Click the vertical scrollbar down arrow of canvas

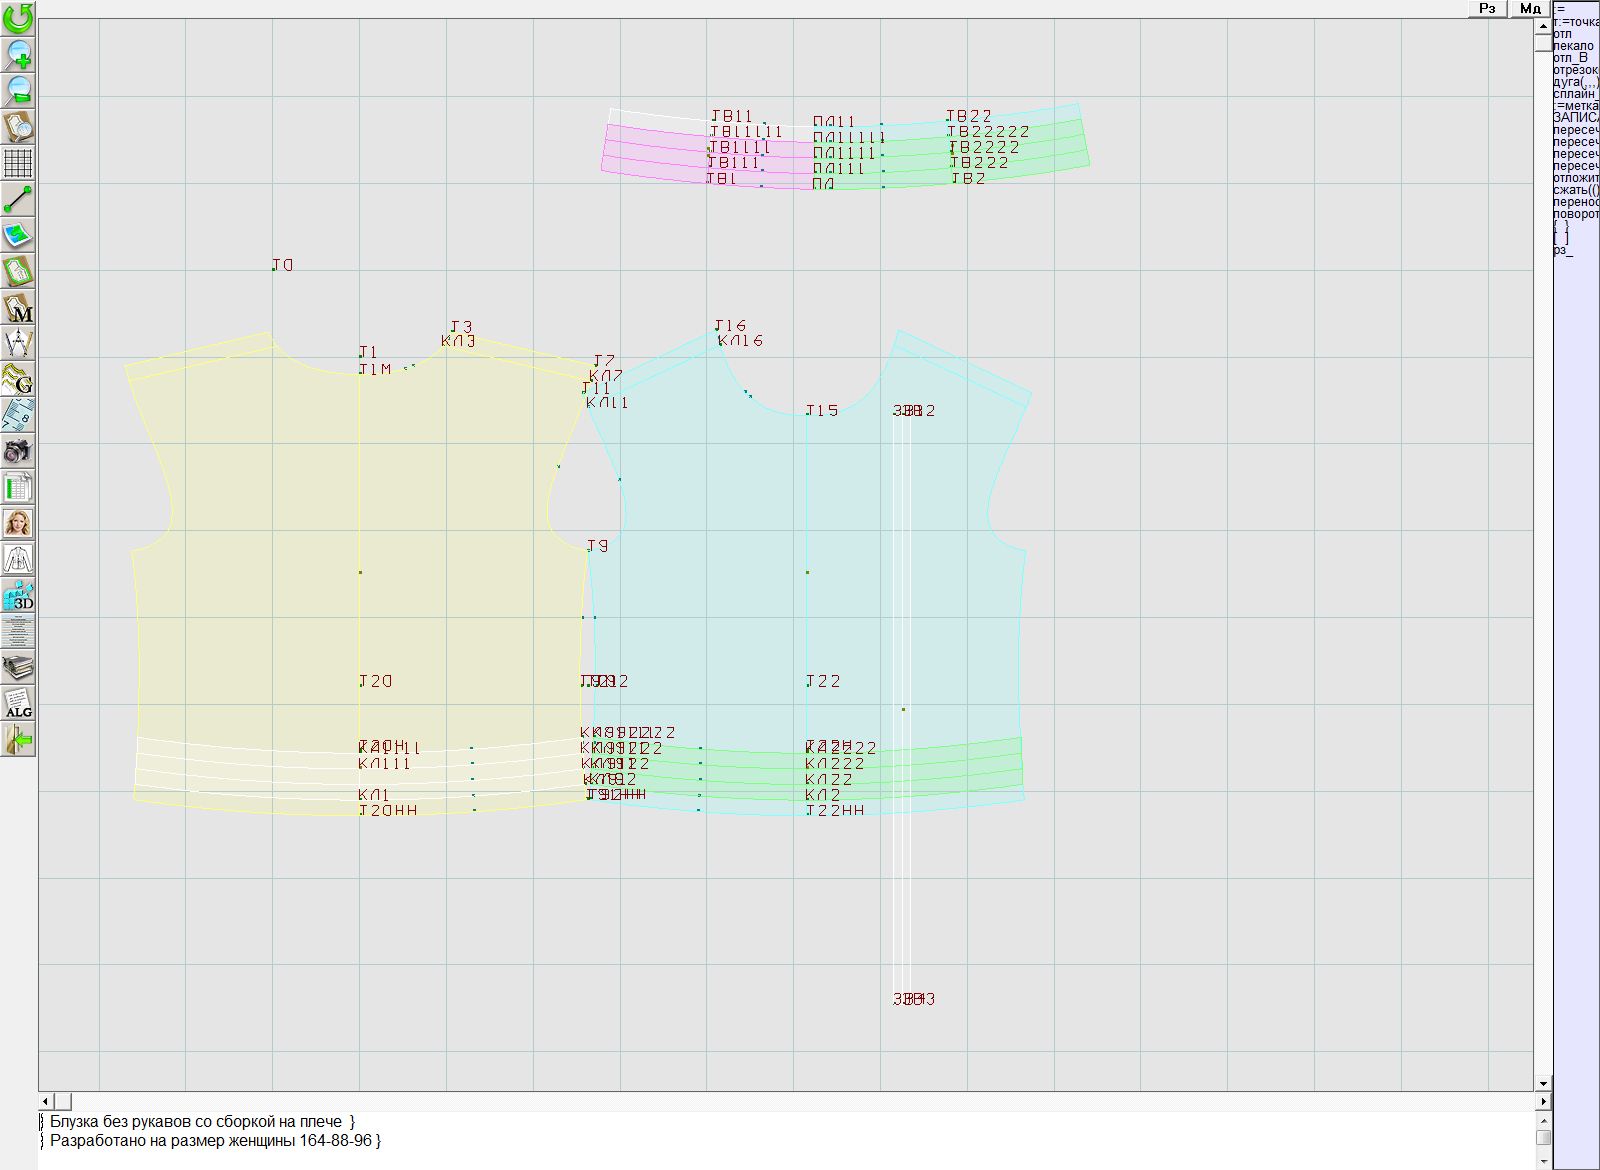point(1543,1083)
